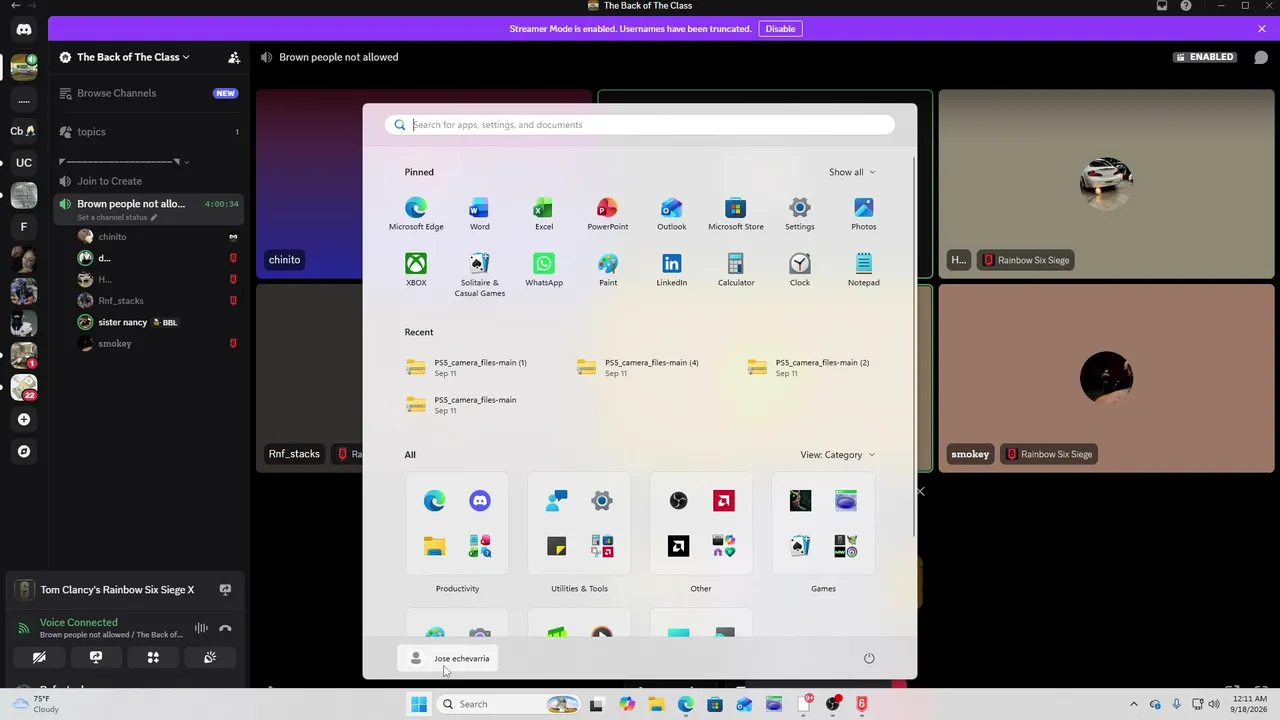Viewport: 1280px width, 720px height.
Task: Open the Photos app
Action: coord(863,214)
